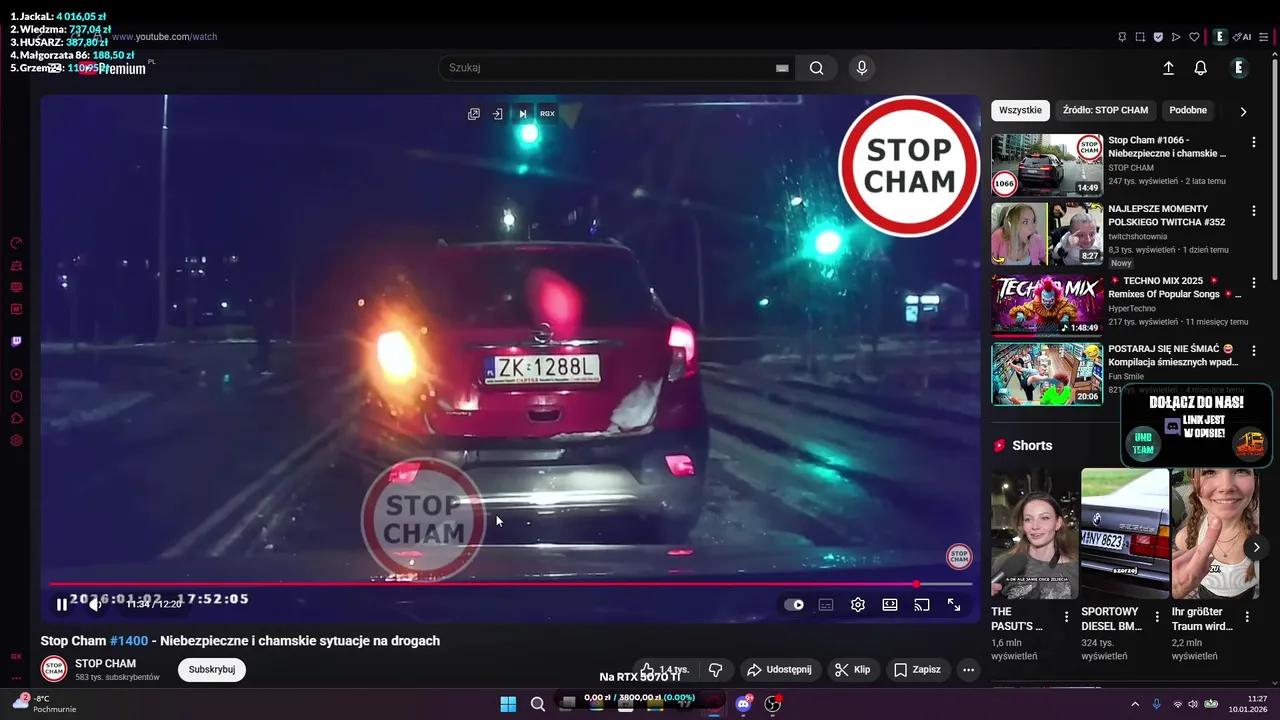Switch to theater mode view
Screen dimensions: 1280x720
click(890, 605)
